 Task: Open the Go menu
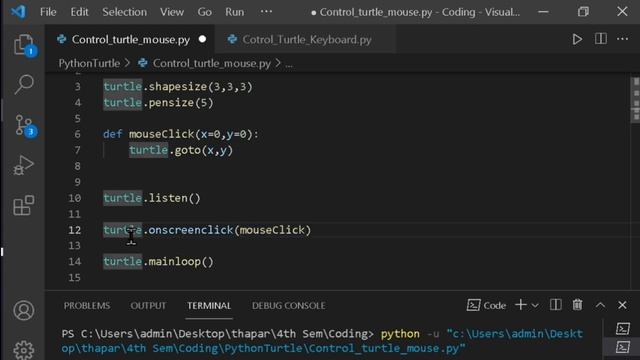(204, 12)
